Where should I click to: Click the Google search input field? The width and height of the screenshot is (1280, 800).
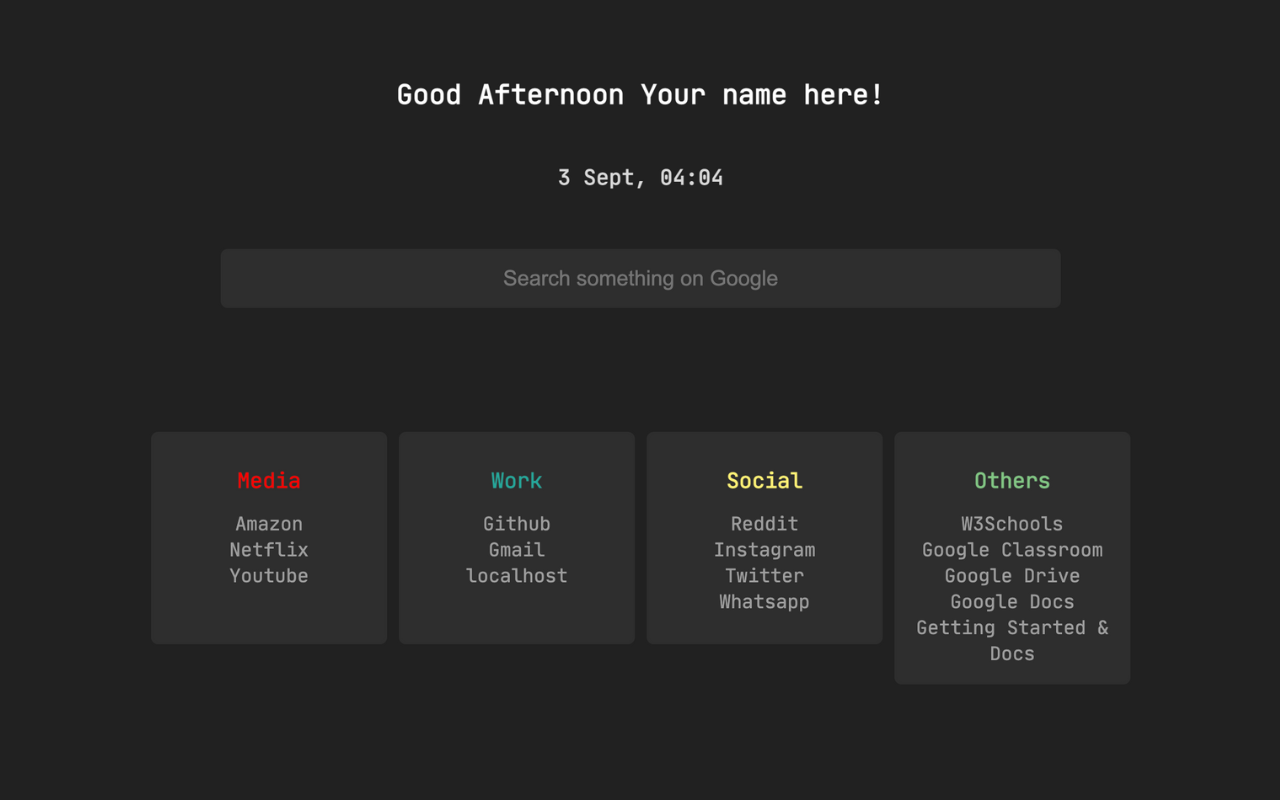(x=640, y=278)
